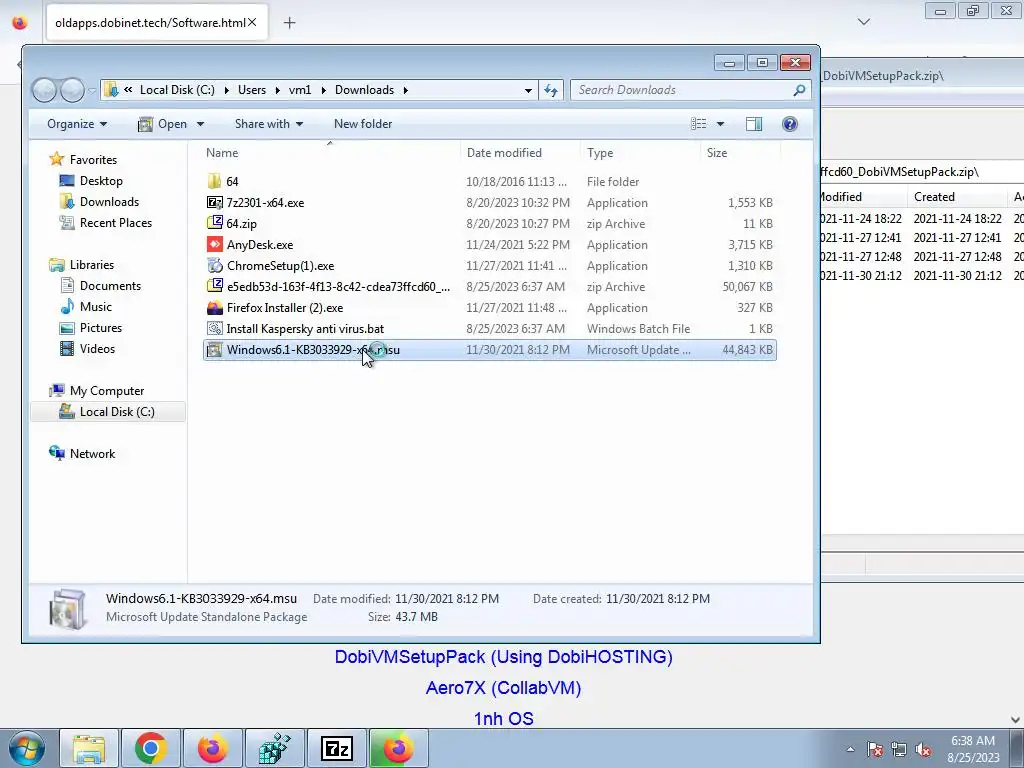Open Recent Places in the navigation pane
The image size is (1024, 768).
tap(116, 223)
